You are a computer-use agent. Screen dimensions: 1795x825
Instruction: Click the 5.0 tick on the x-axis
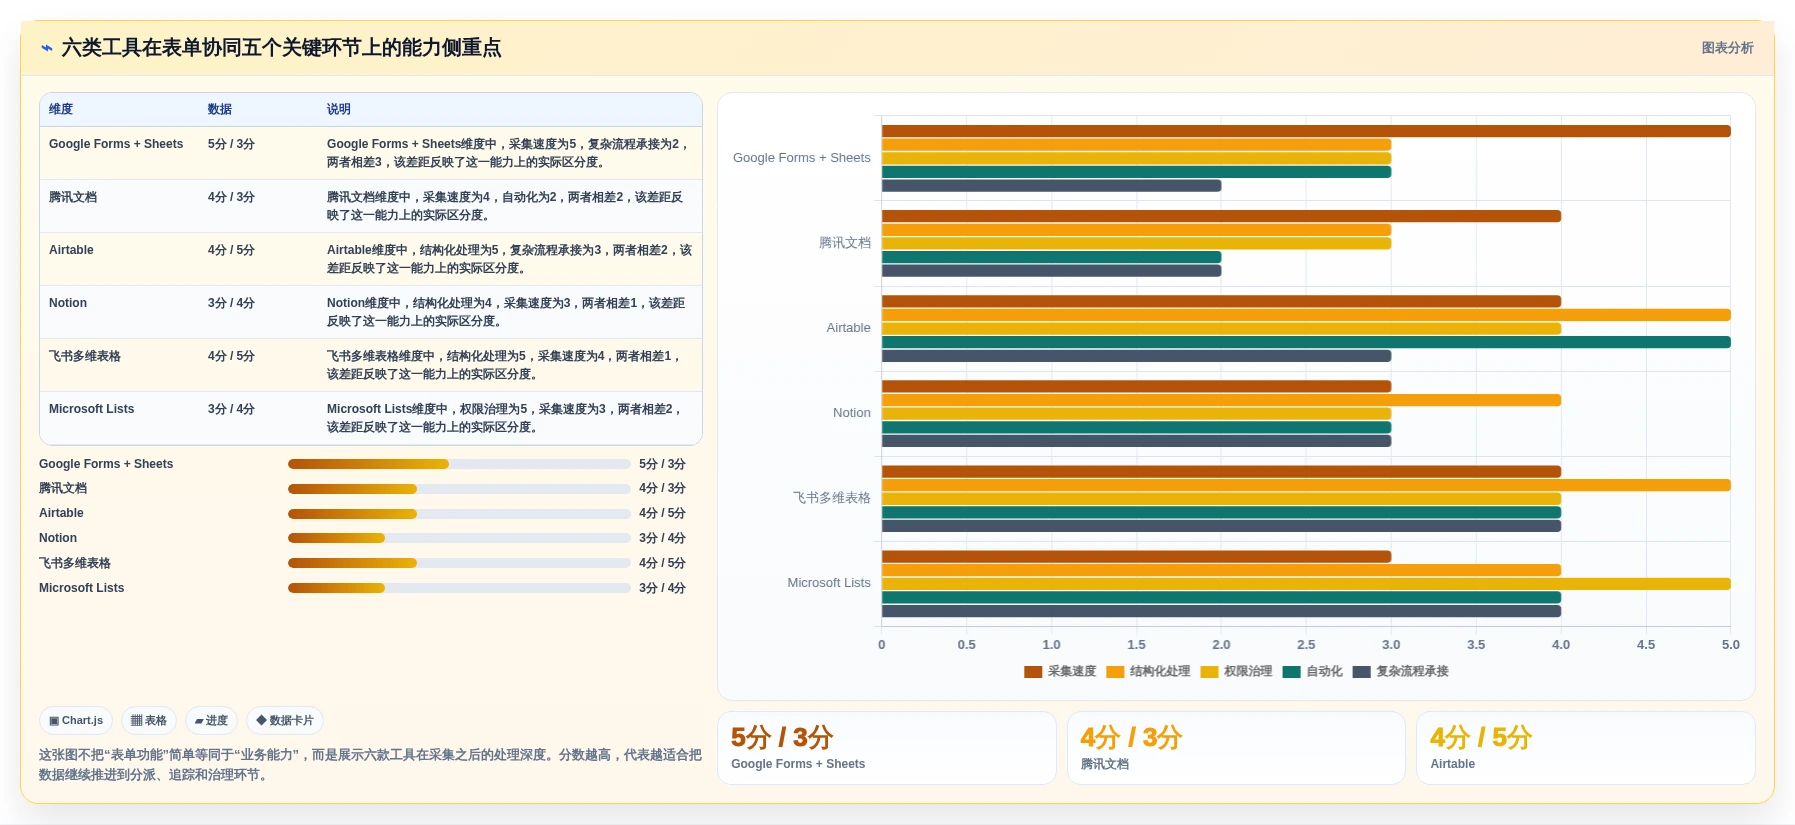click(1731, 645)
